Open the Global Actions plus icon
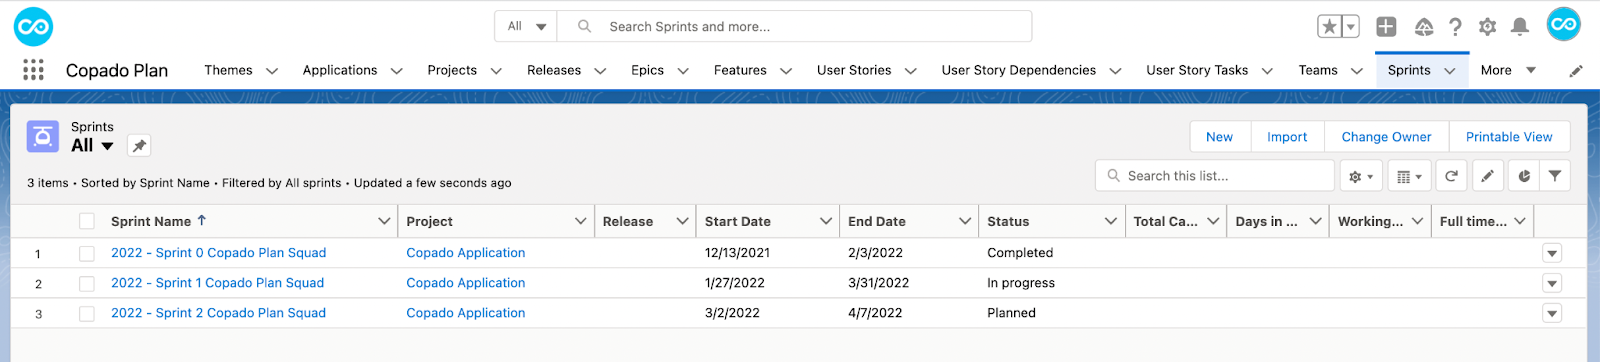1600x362 pixels. (1386, 27)
